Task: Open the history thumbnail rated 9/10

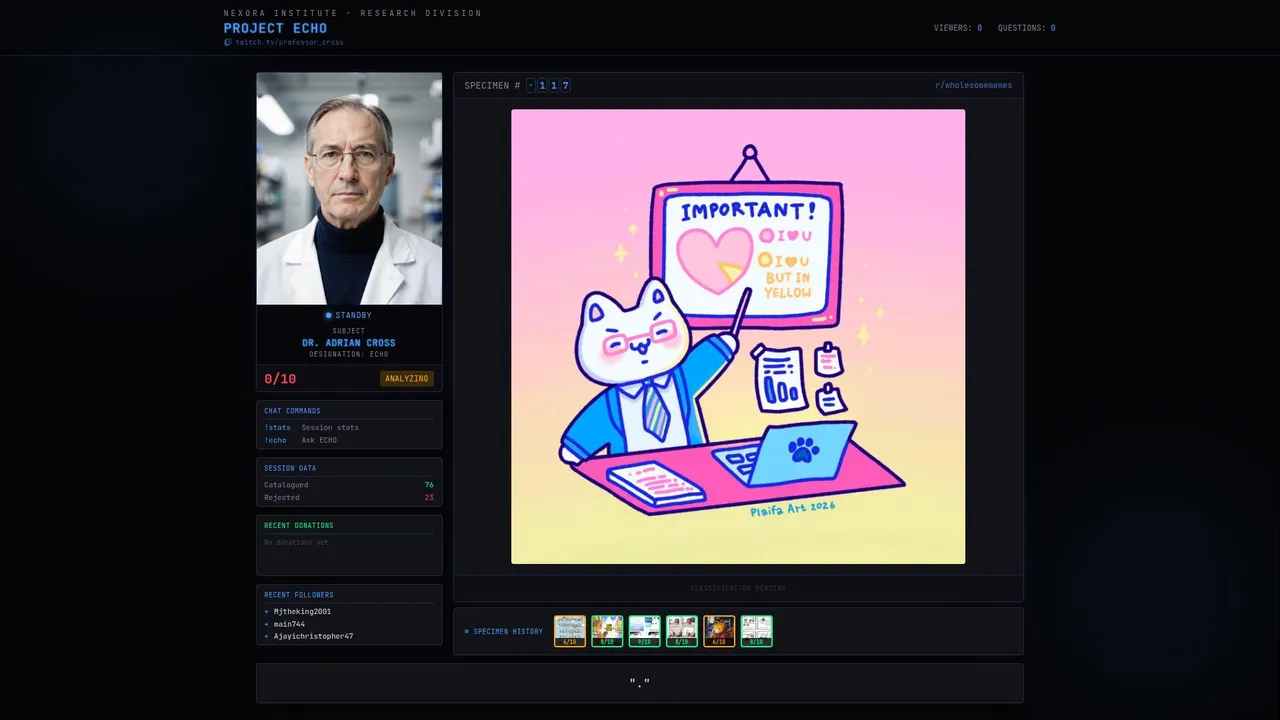Action: point(644,631)
